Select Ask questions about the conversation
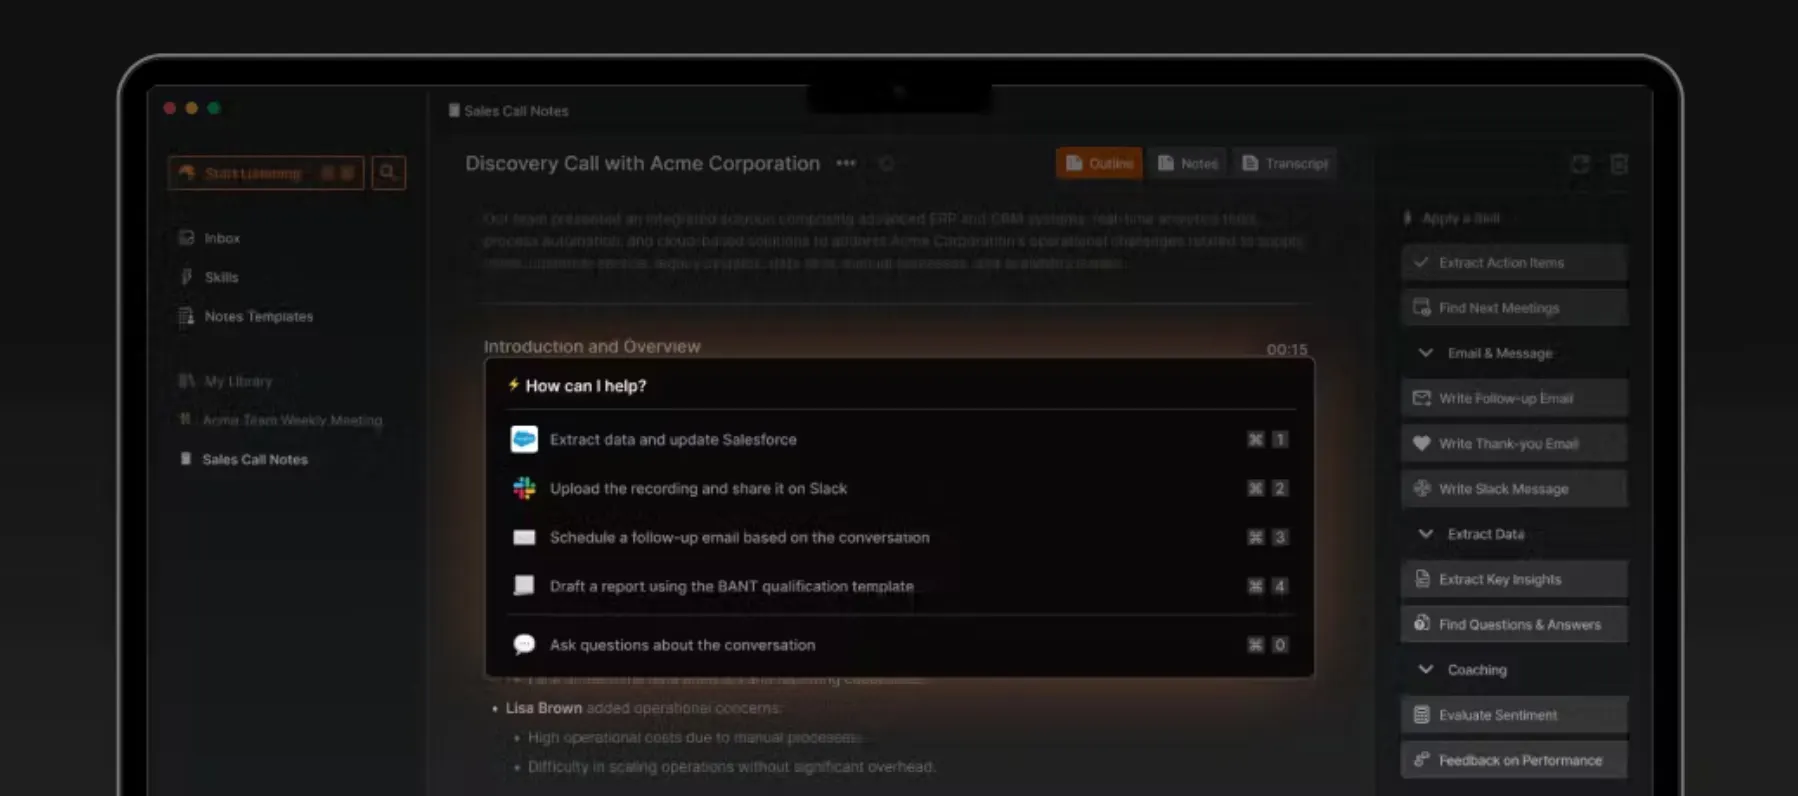Image resolution: width=1798 pixels, height=796 pixels. 899,645
